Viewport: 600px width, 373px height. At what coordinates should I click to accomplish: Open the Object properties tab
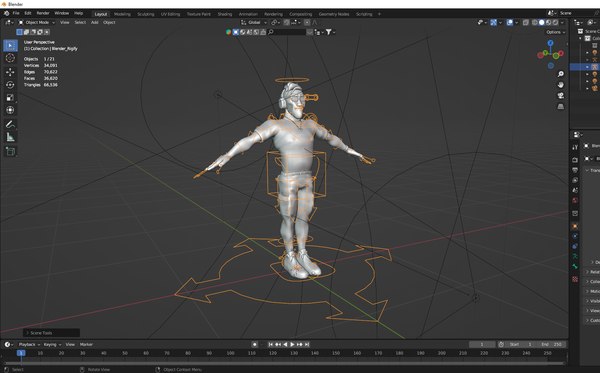[575, 226]
